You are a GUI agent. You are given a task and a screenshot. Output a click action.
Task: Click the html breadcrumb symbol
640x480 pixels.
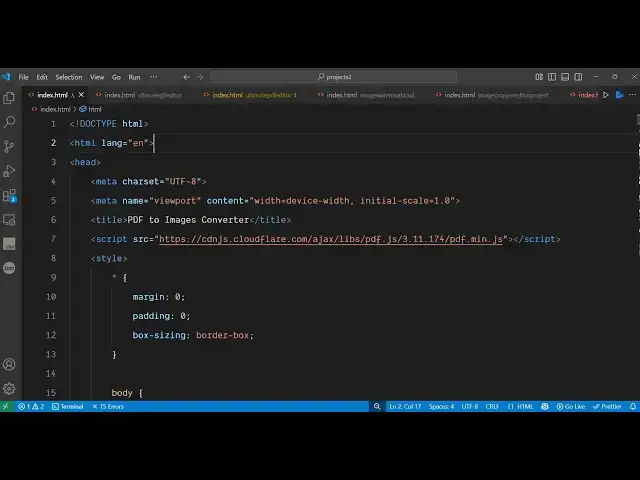91,109
